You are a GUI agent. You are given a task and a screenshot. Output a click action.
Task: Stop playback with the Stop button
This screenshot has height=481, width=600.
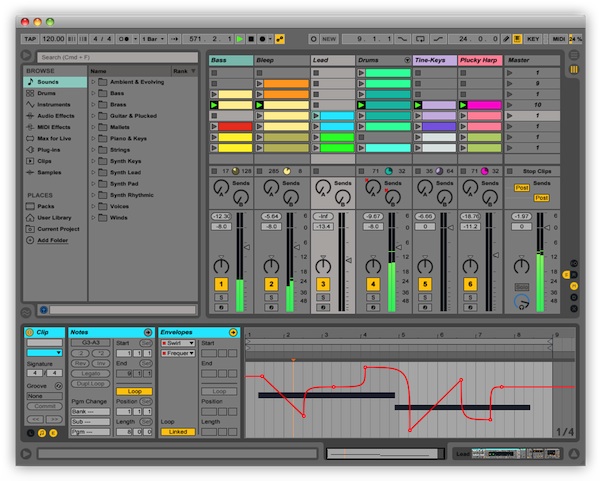[251, 39]
